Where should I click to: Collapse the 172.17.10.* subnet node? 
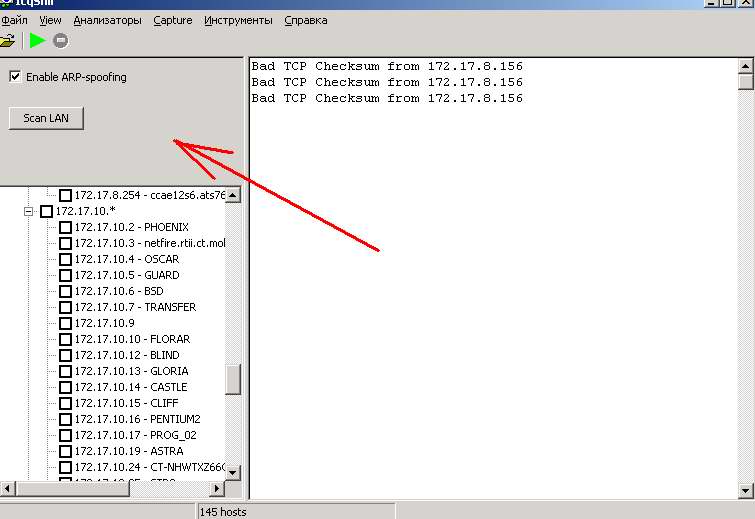[28, 211]
